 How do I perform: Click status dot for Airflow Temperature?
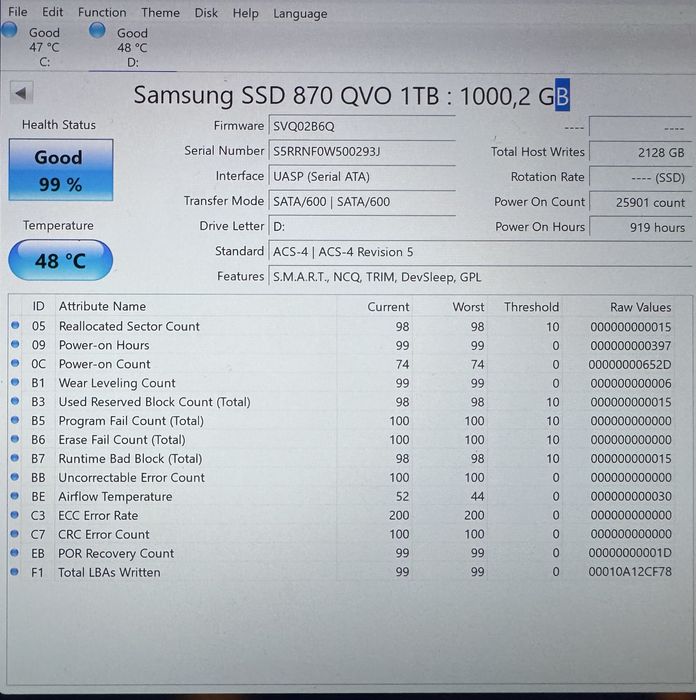pyautogui.click(x=15, y=496)
